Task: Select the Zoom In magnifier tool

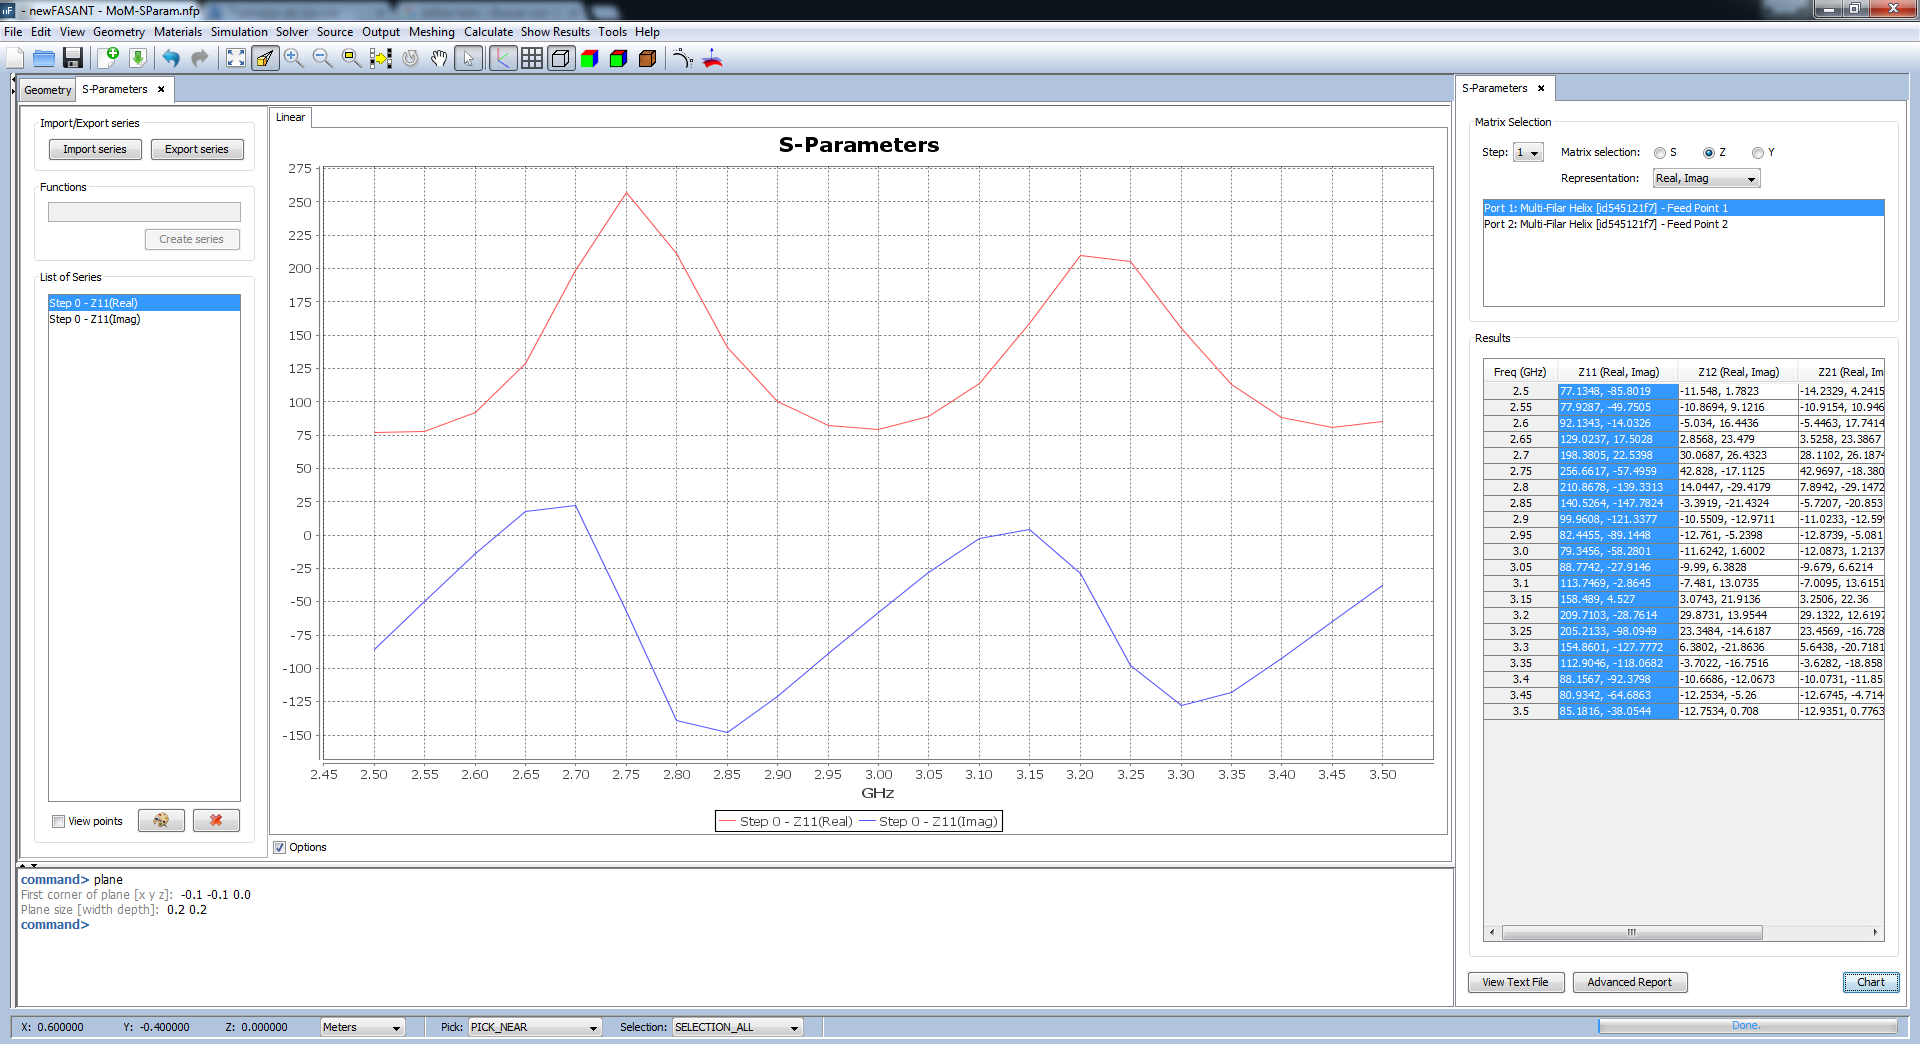Action: (293, 58)
